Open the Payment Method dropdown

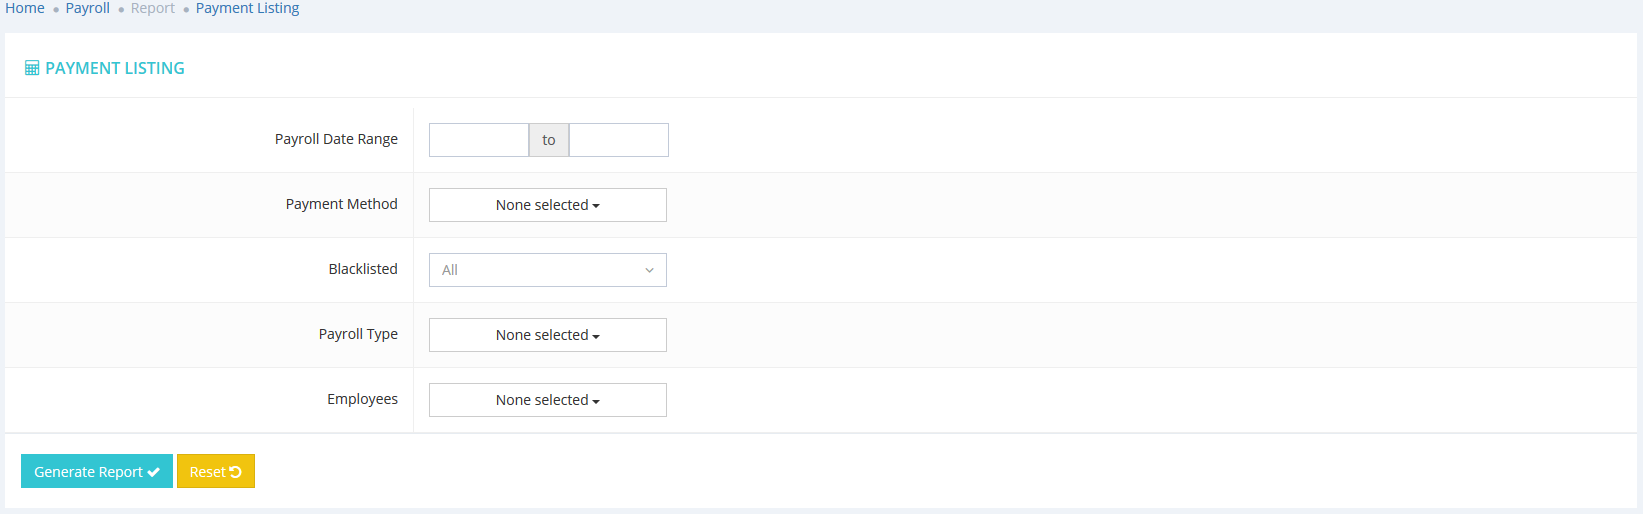point(547,205)
